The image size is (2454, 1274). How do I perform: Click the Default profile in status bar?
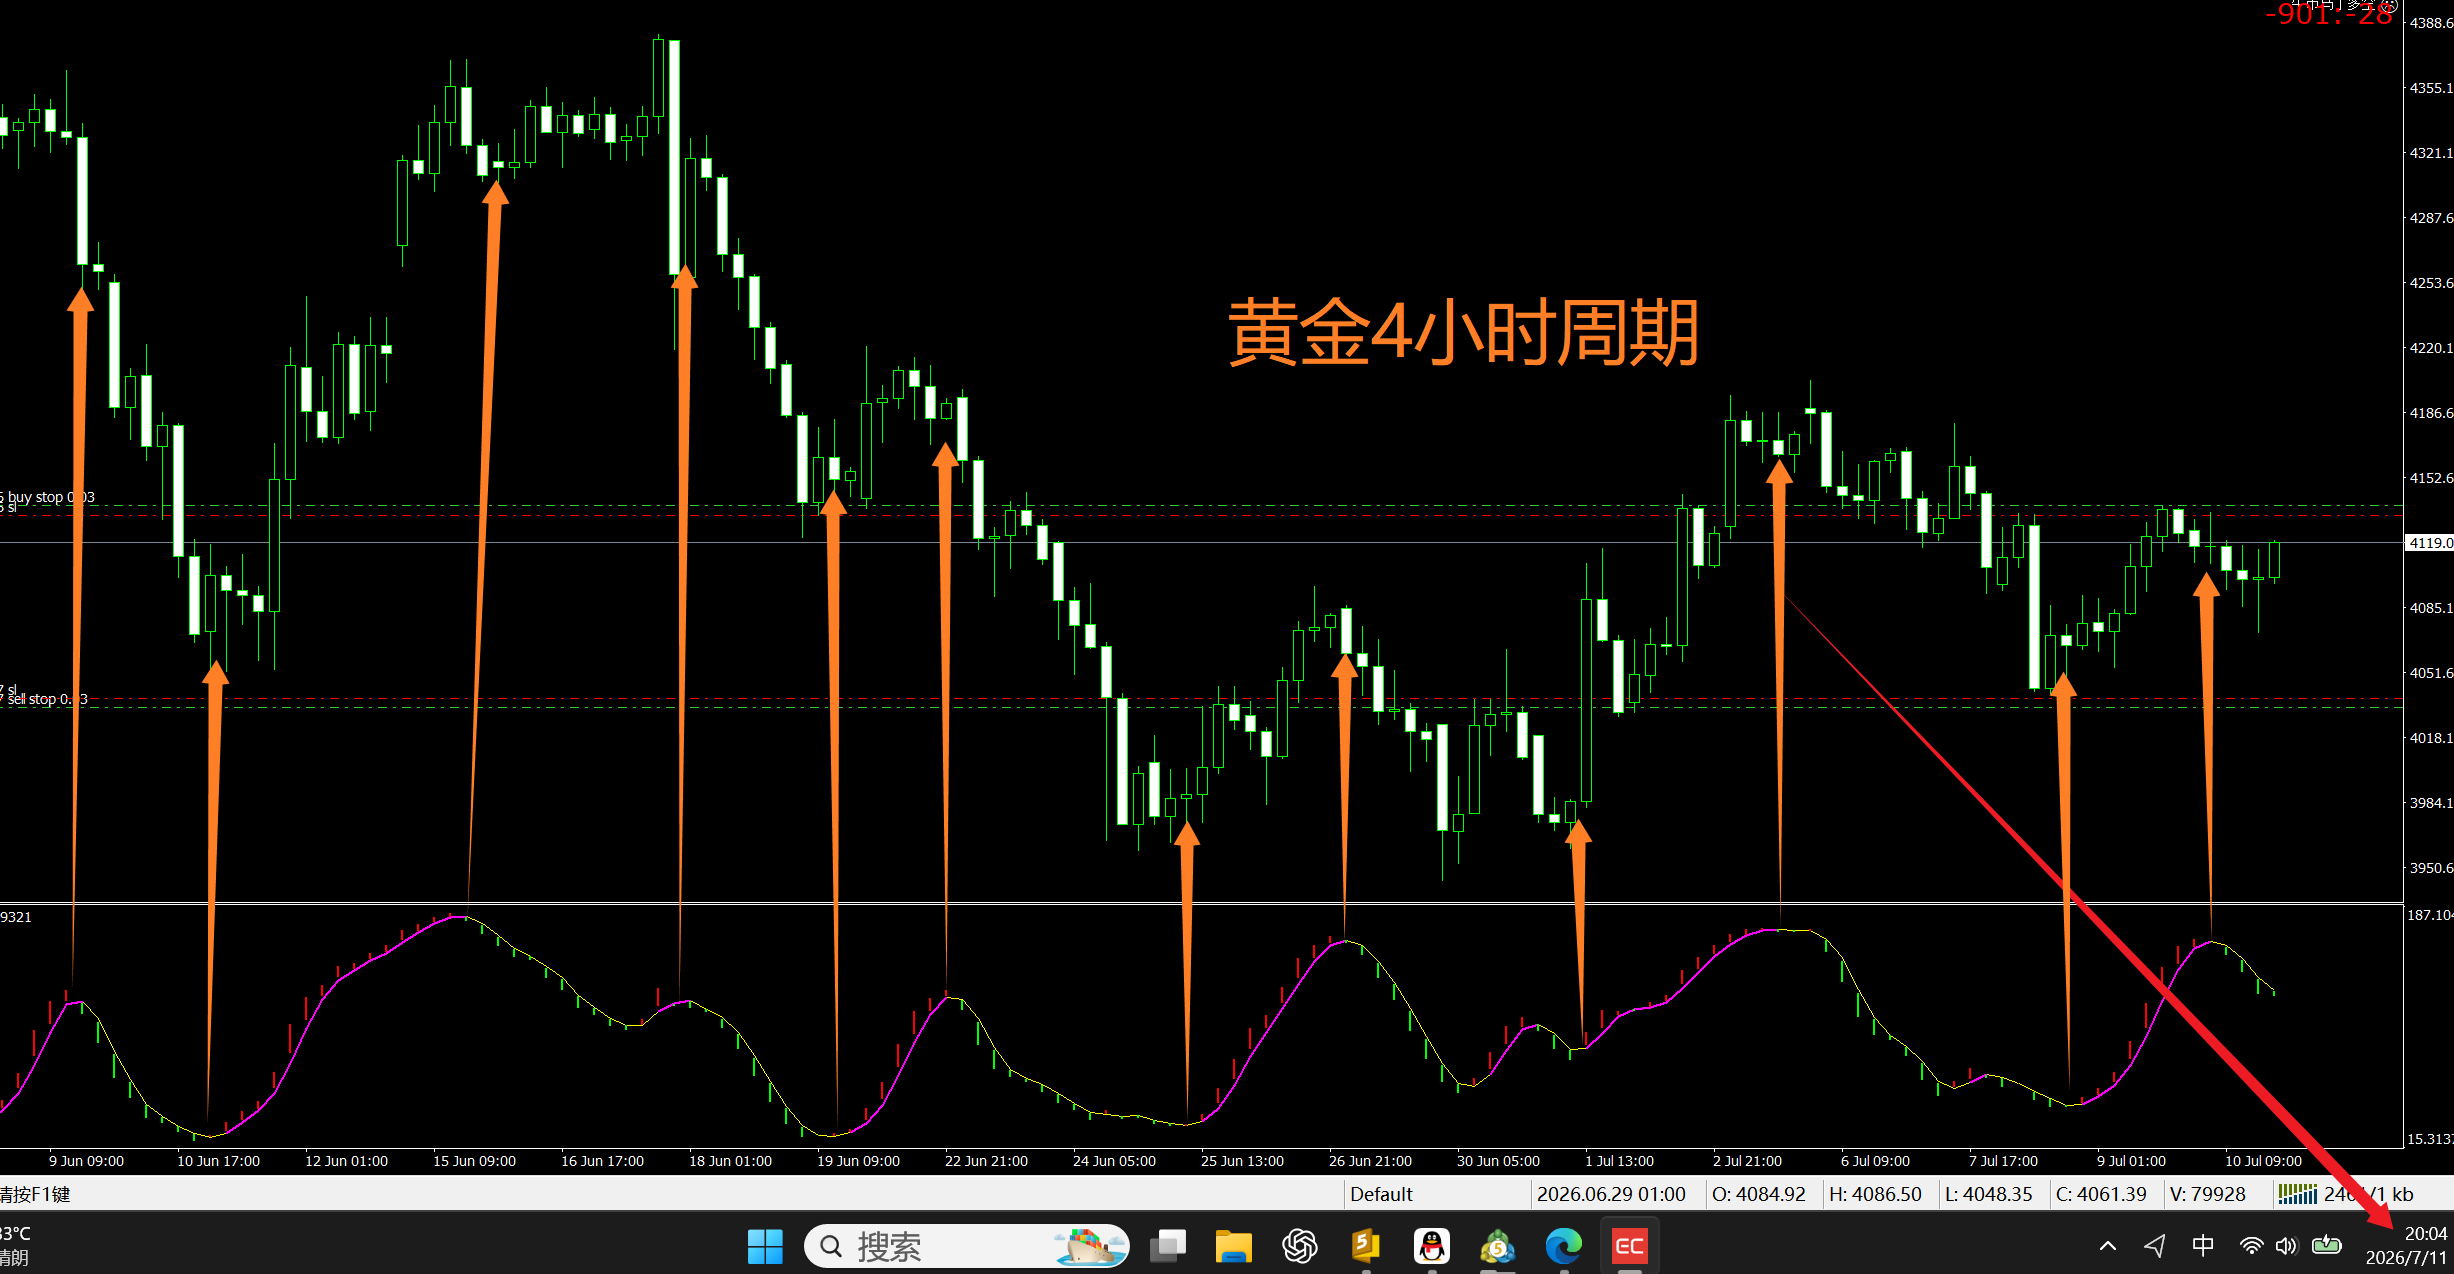coord(1381,1194)
